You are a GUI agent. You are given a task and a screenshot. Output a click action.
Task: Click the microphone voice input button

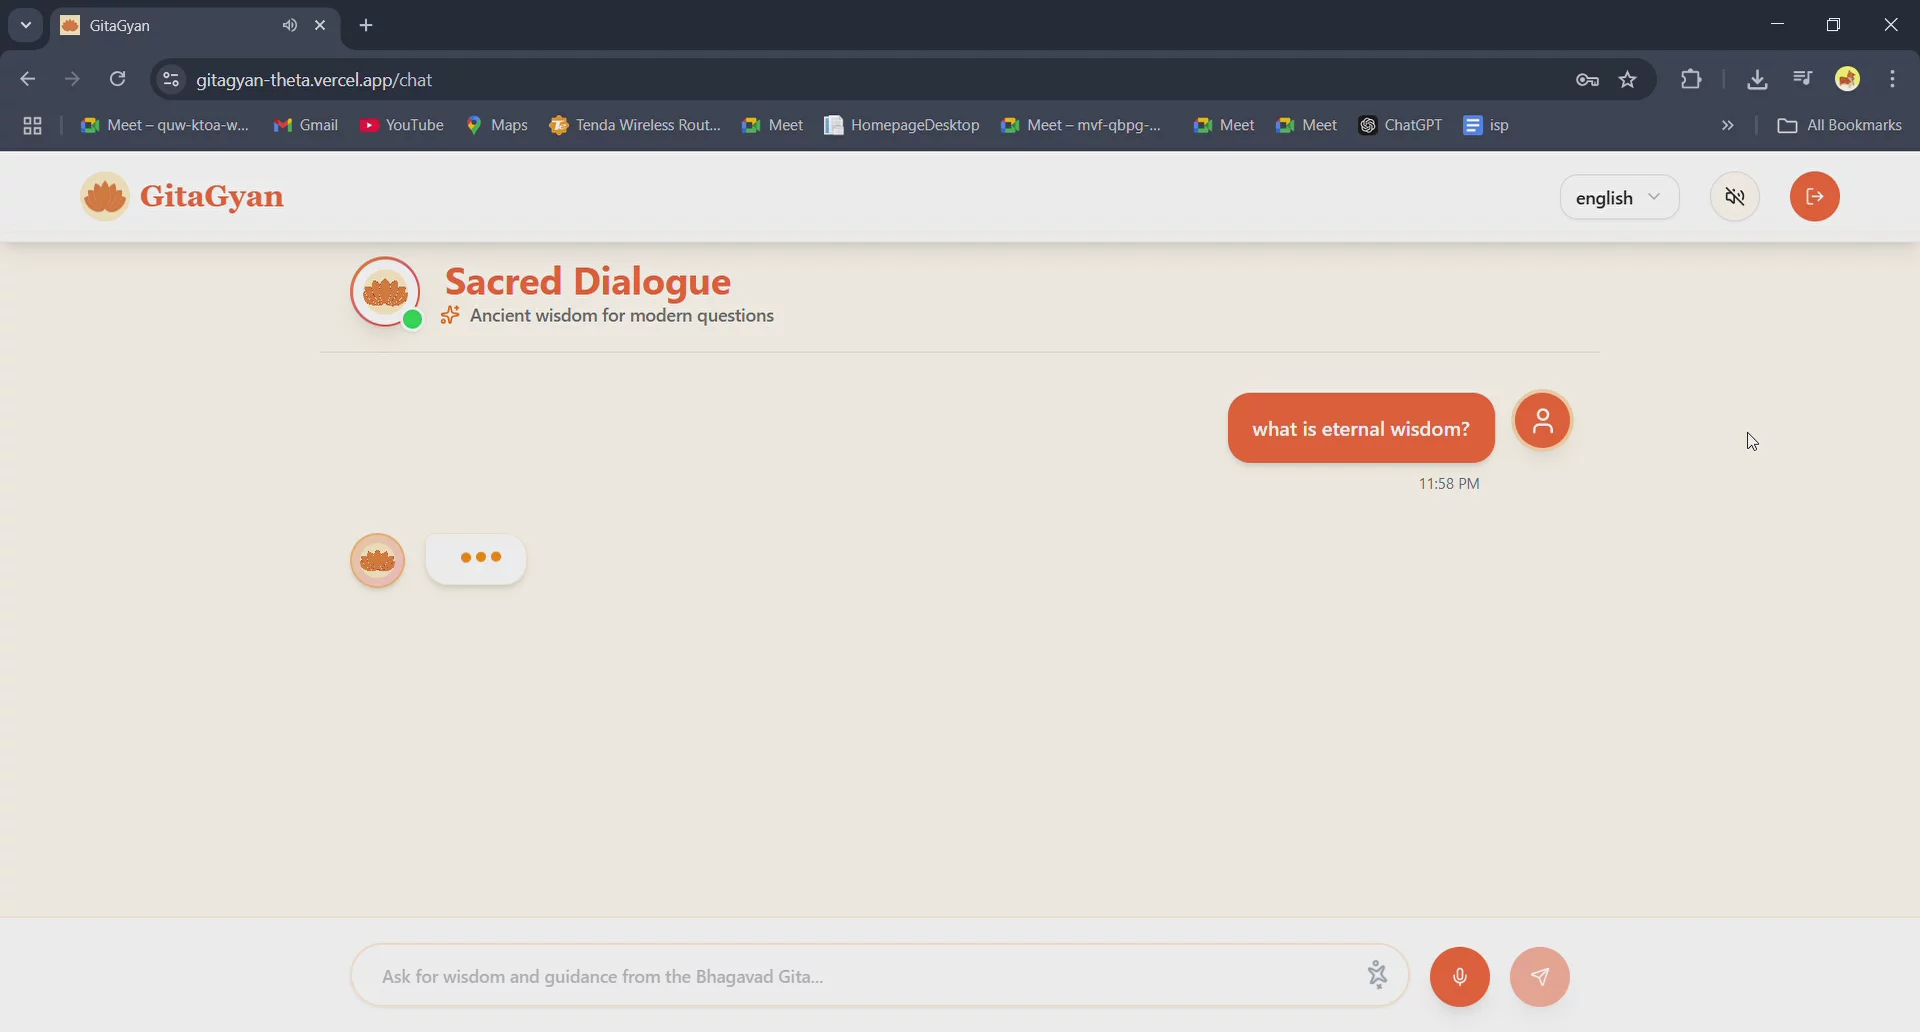(1459, 976)
